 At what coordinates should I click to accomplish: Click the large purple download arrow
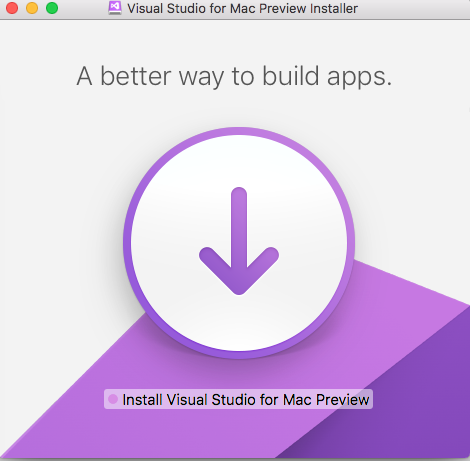click(239, 241)
